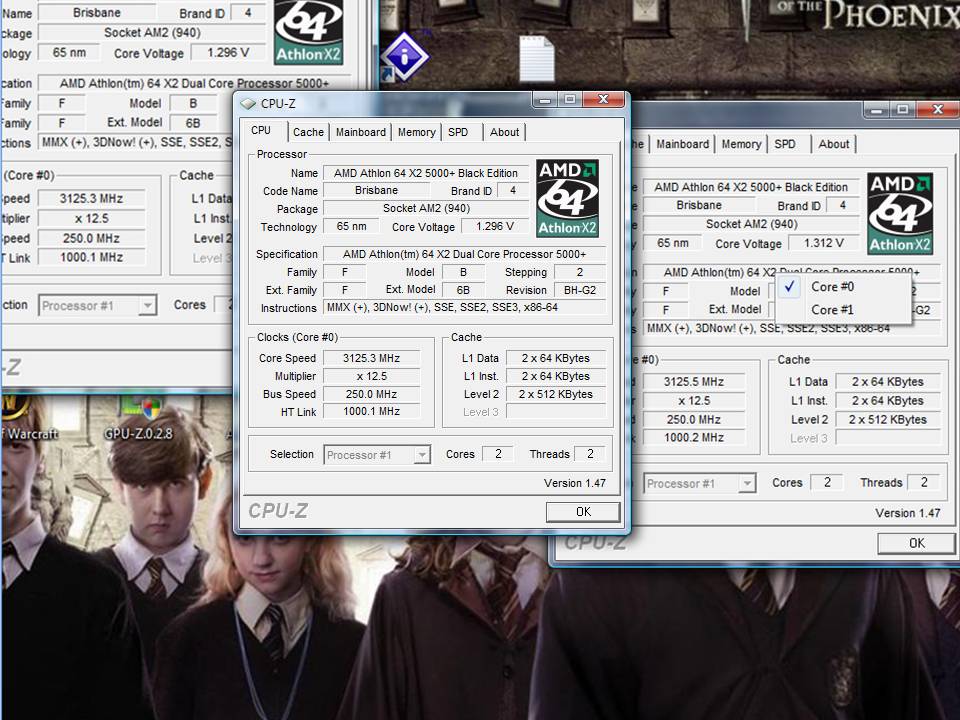Click the Version 1.47 label in the front window

click(575, 483)
